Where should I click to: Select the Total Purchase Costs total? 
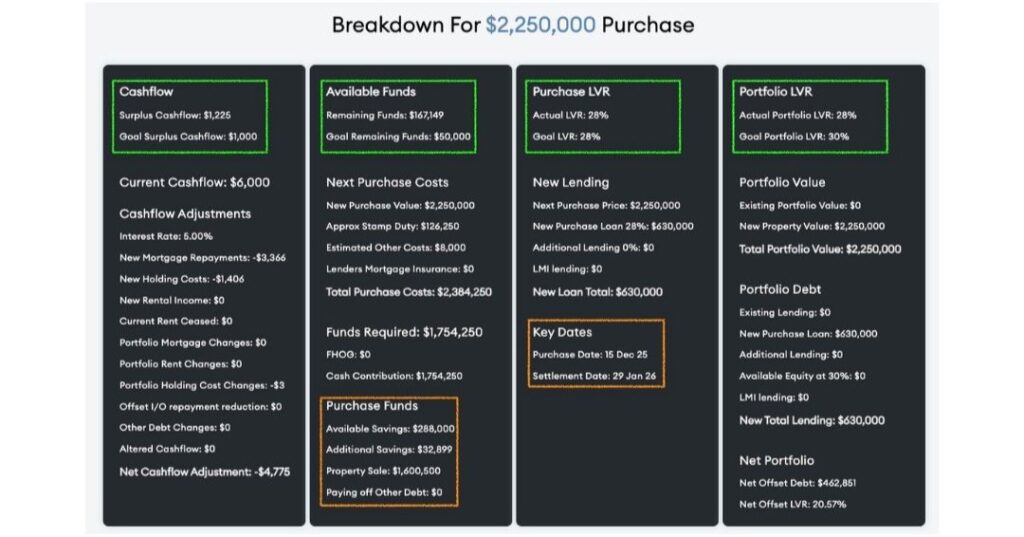(x=409, y=292)
